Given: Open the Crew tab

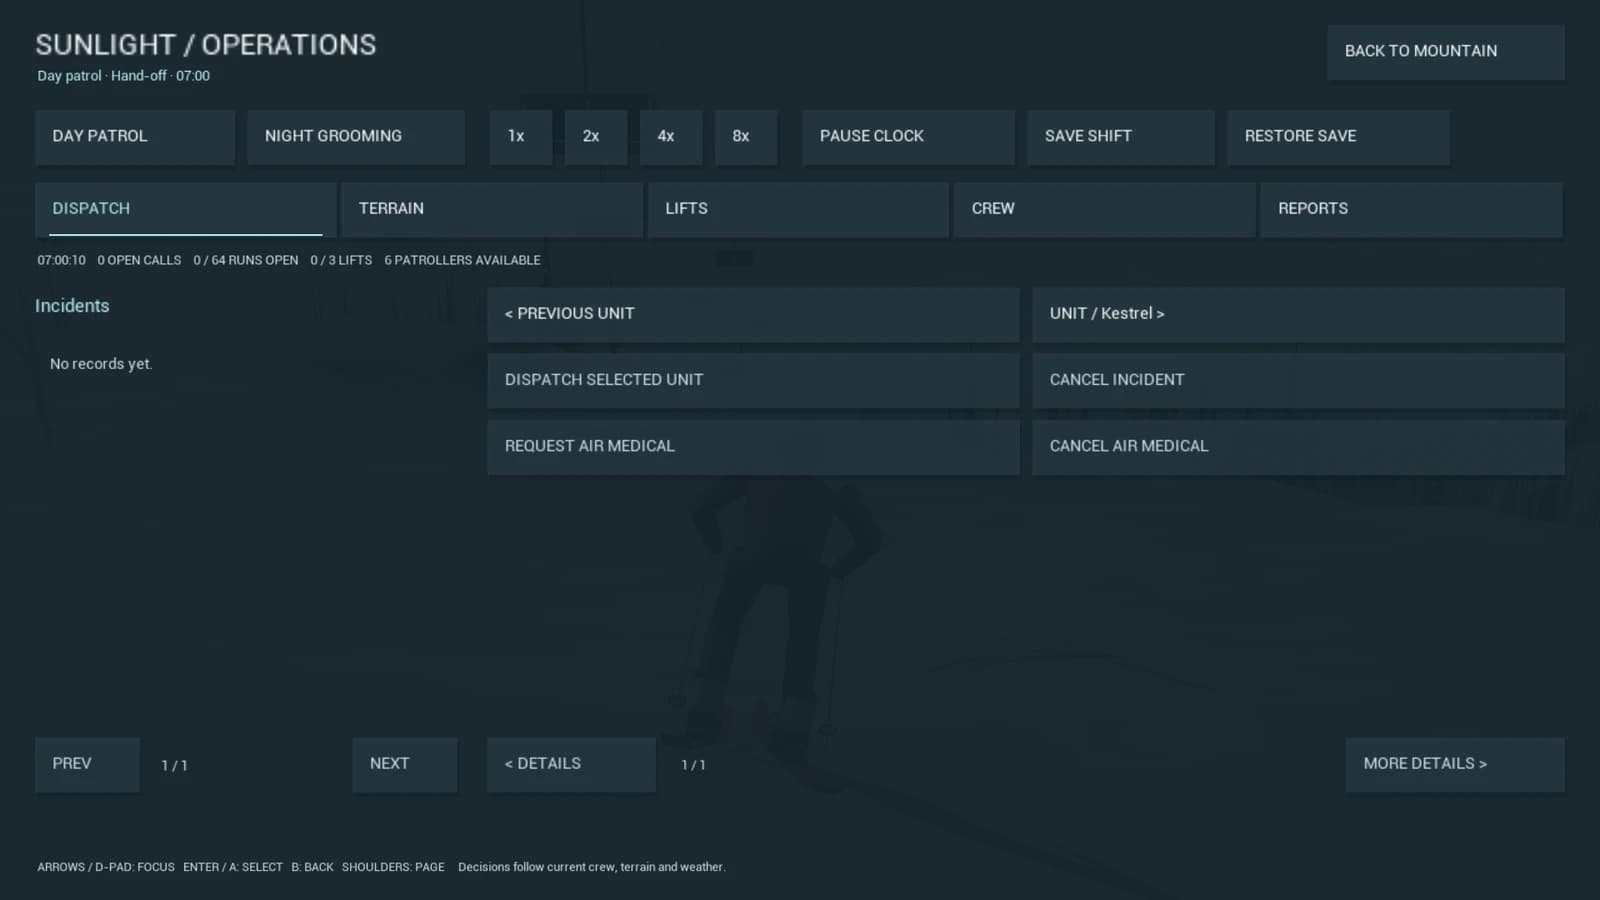Looking at the screenshot, I should coord(1105,209).
